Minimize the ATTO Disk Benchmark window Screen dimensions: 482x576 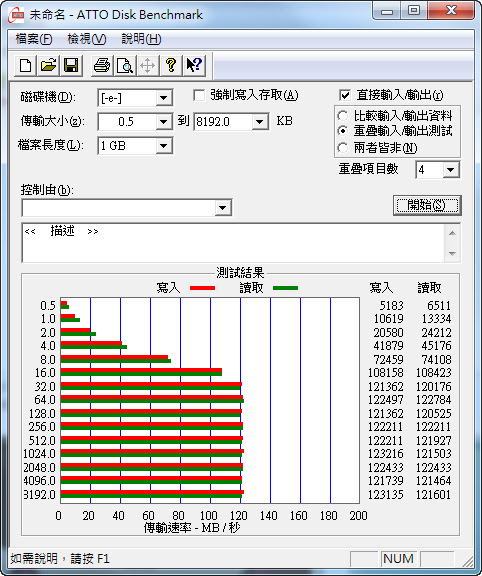[x=387, y=11]
